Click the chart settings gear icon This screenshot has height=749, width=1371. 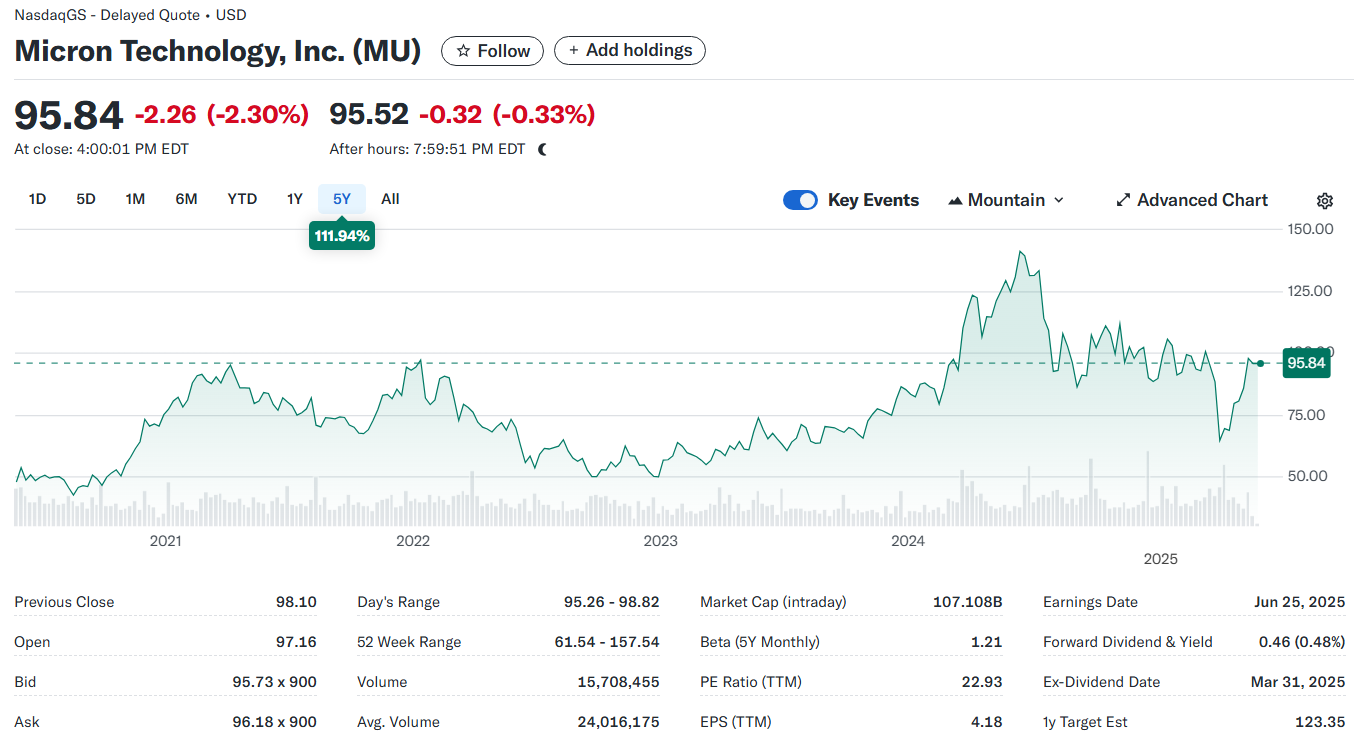click(x=1325, y=201)
